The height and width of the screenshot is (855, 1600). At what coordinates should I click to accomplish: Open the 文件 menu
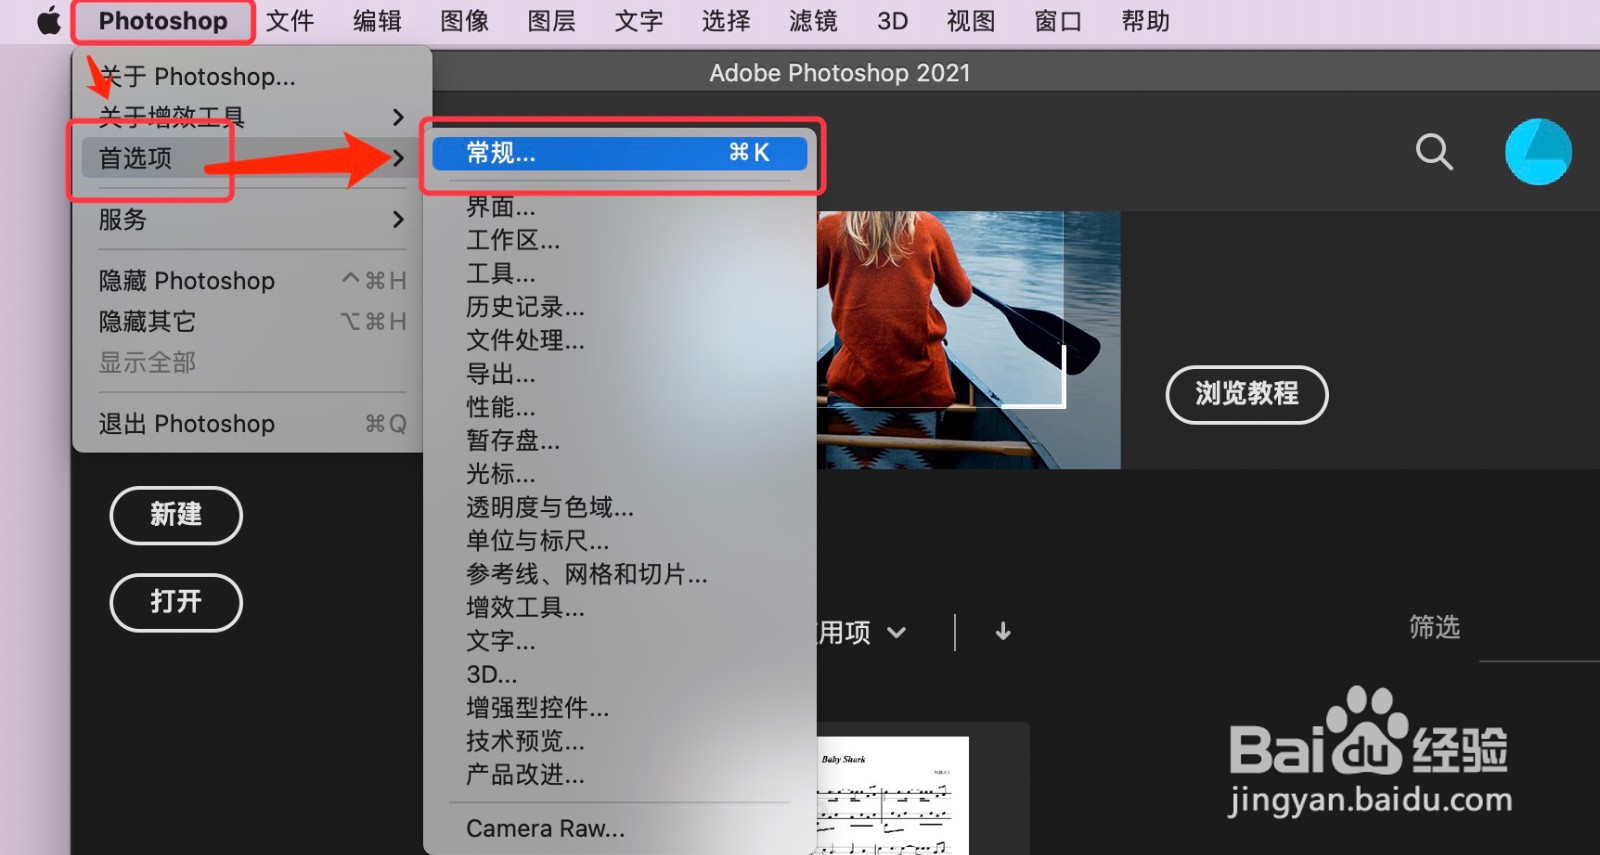coord(290,21)
